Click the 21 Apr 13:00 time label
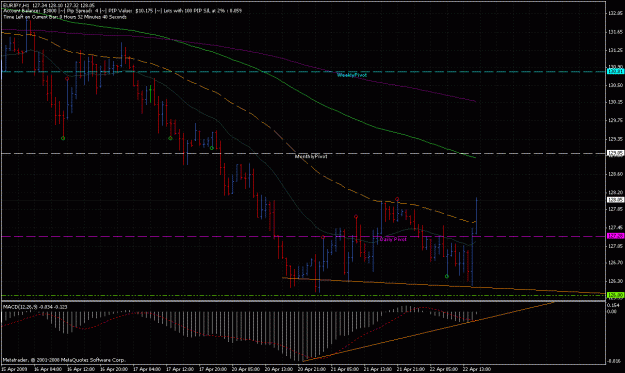Image resolution: width=625 pixels, height=373 pixels. coord(378,369)
